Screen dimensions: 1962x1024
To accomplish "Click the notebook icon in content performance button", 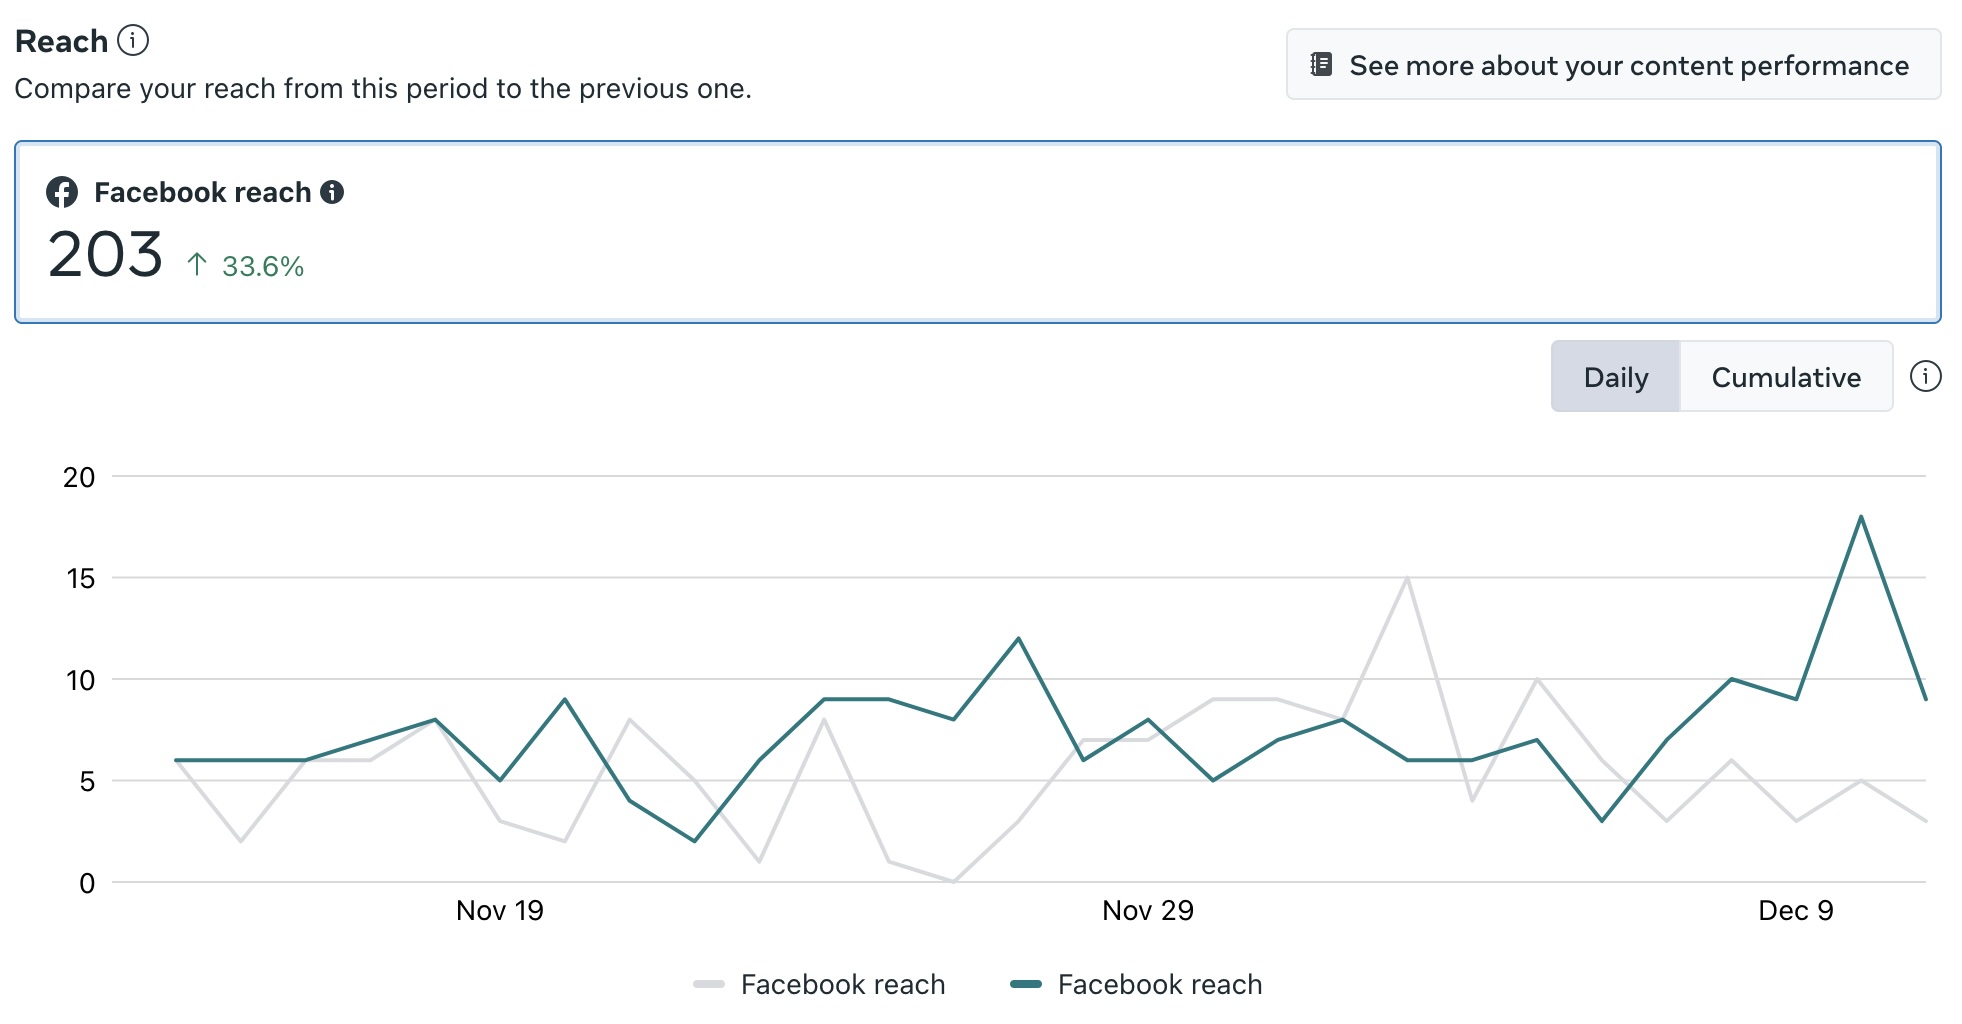I will pos(1321,65).
